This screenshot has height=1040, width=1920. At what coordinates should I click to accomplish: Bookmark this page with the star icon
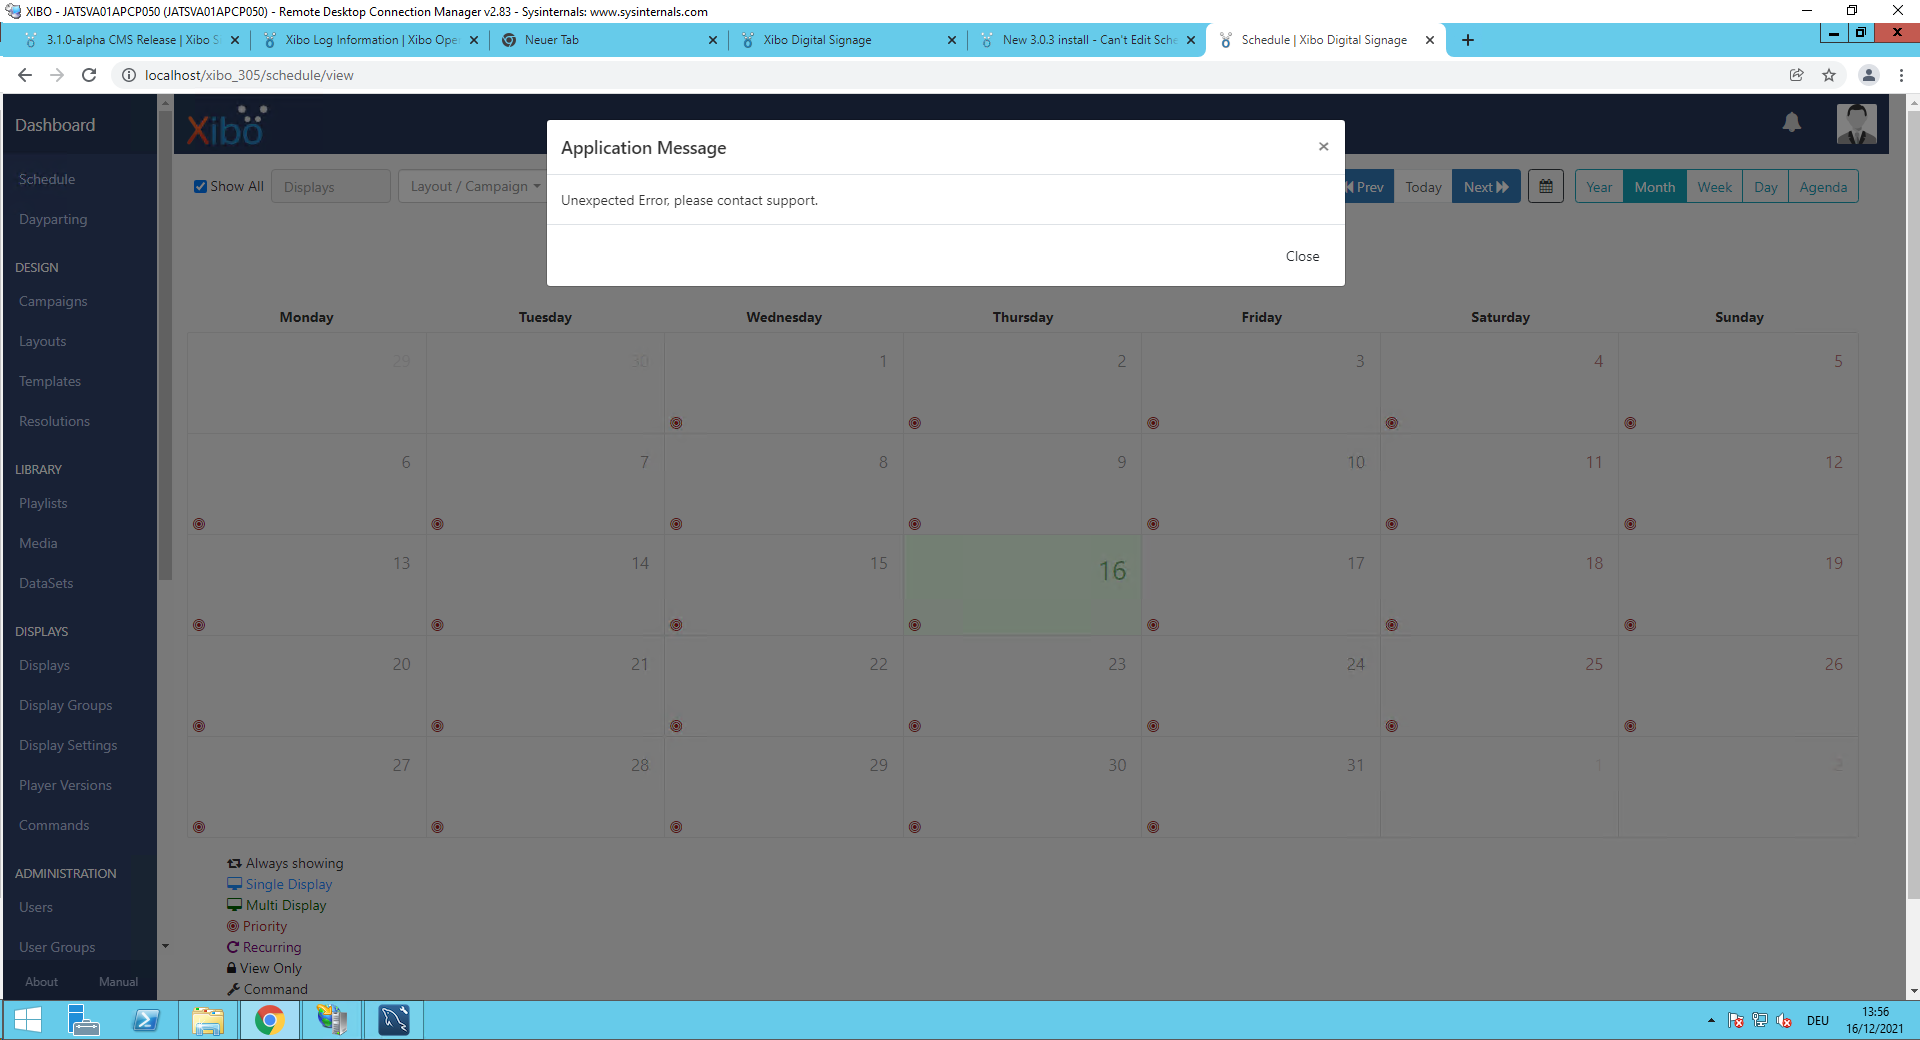coord(1829,75)
